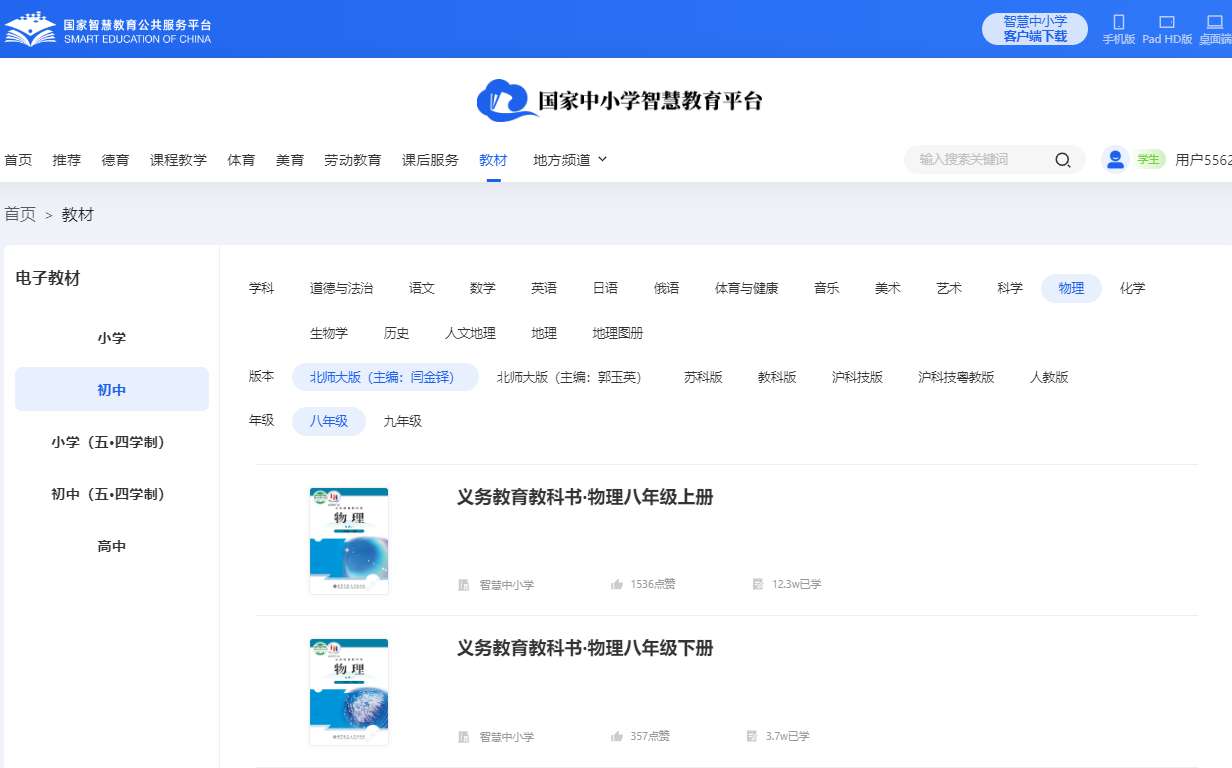Choose the 日语 subject
This screenshot has height=768, width=1232.
(605, 288)
